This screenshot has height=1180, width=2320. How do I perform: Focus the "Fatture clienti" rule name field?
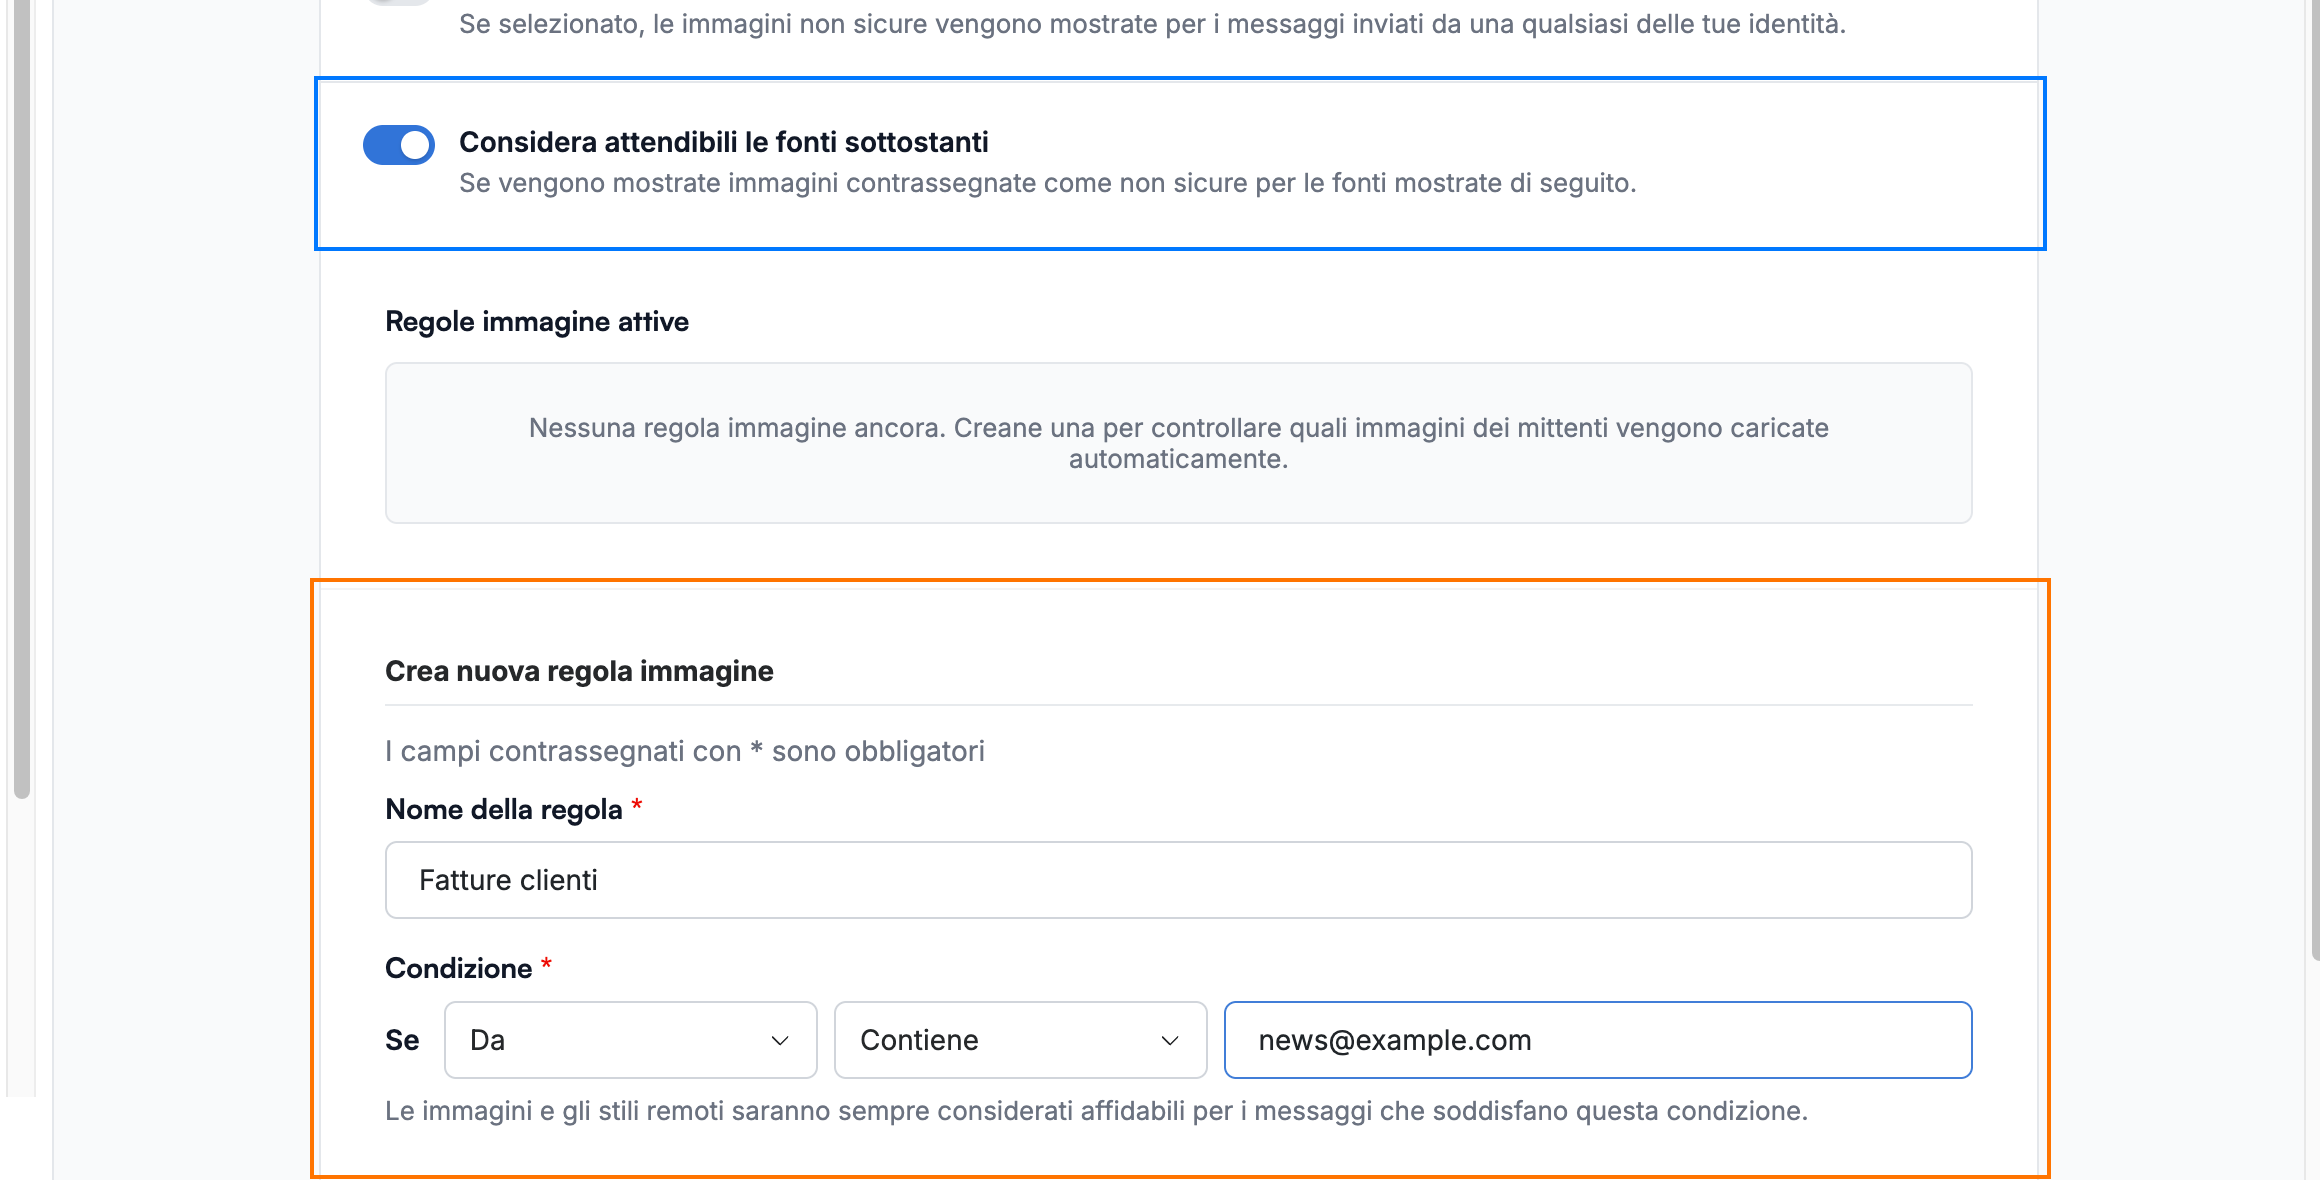pyautogui.click(x=1178, y=880)
